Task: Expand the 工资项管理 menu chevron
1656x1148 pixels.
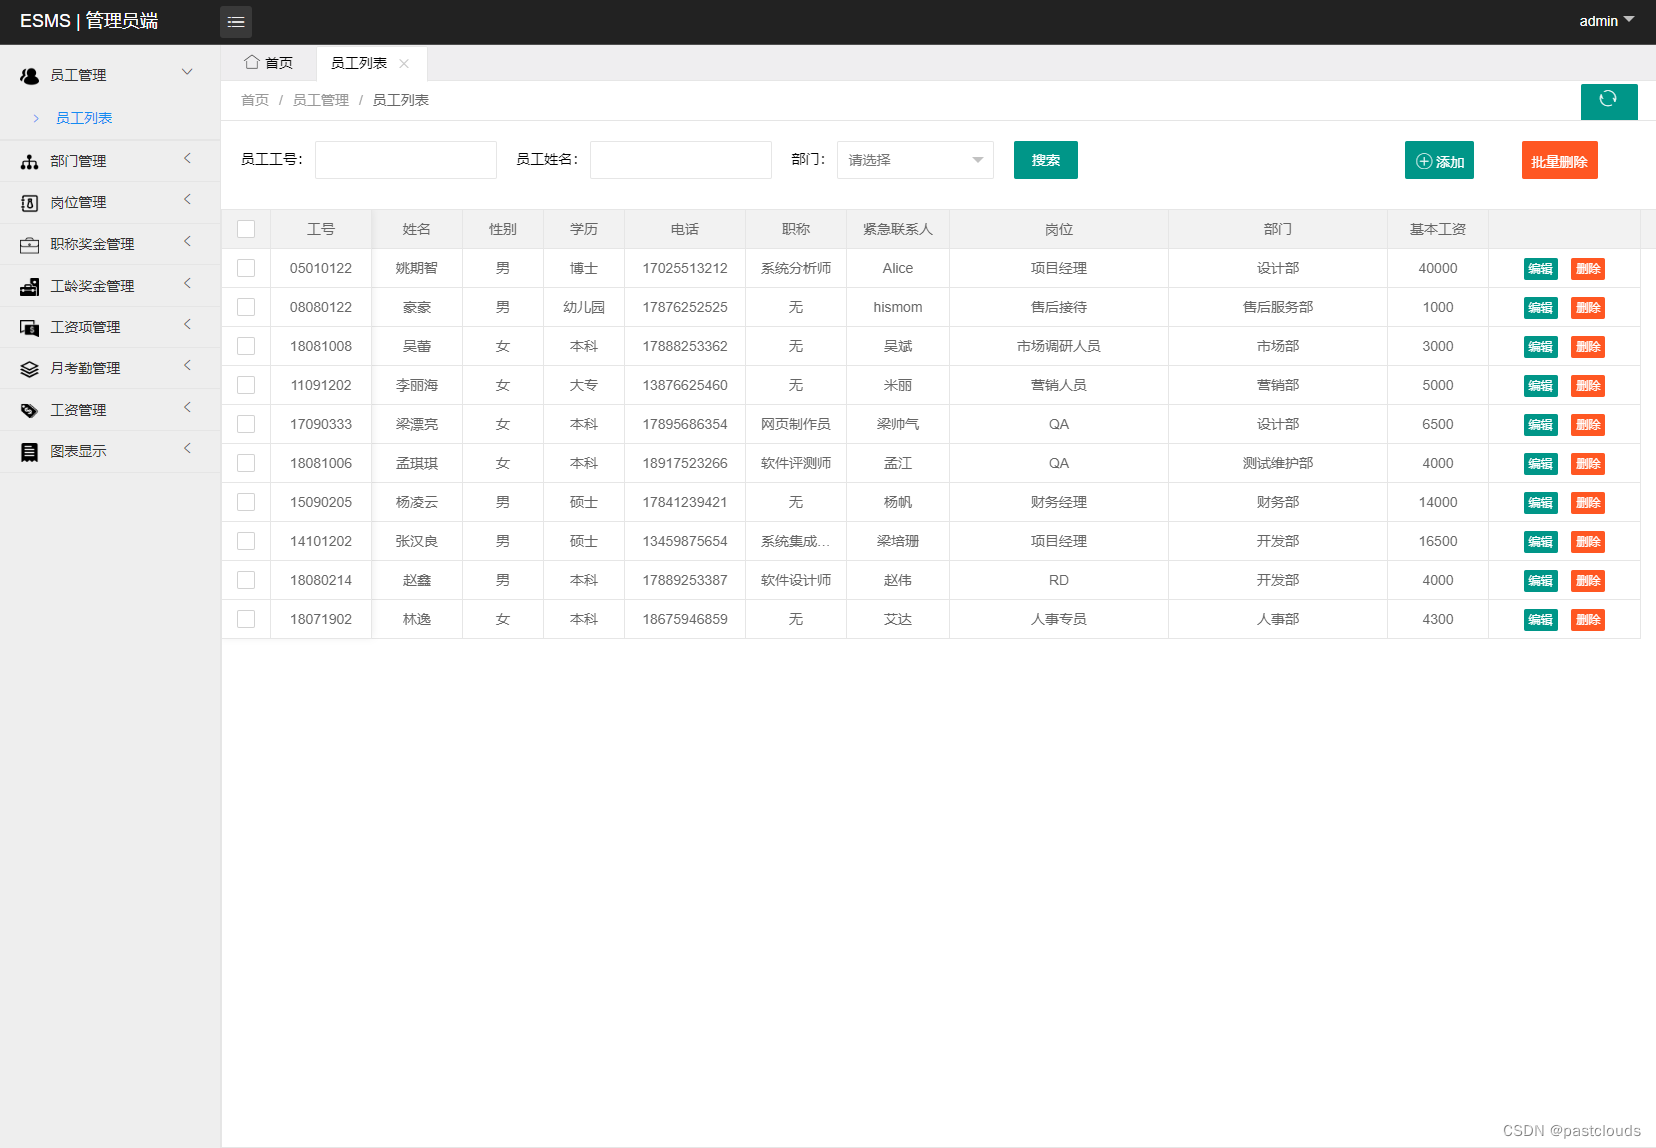Action: coord(187,325)
